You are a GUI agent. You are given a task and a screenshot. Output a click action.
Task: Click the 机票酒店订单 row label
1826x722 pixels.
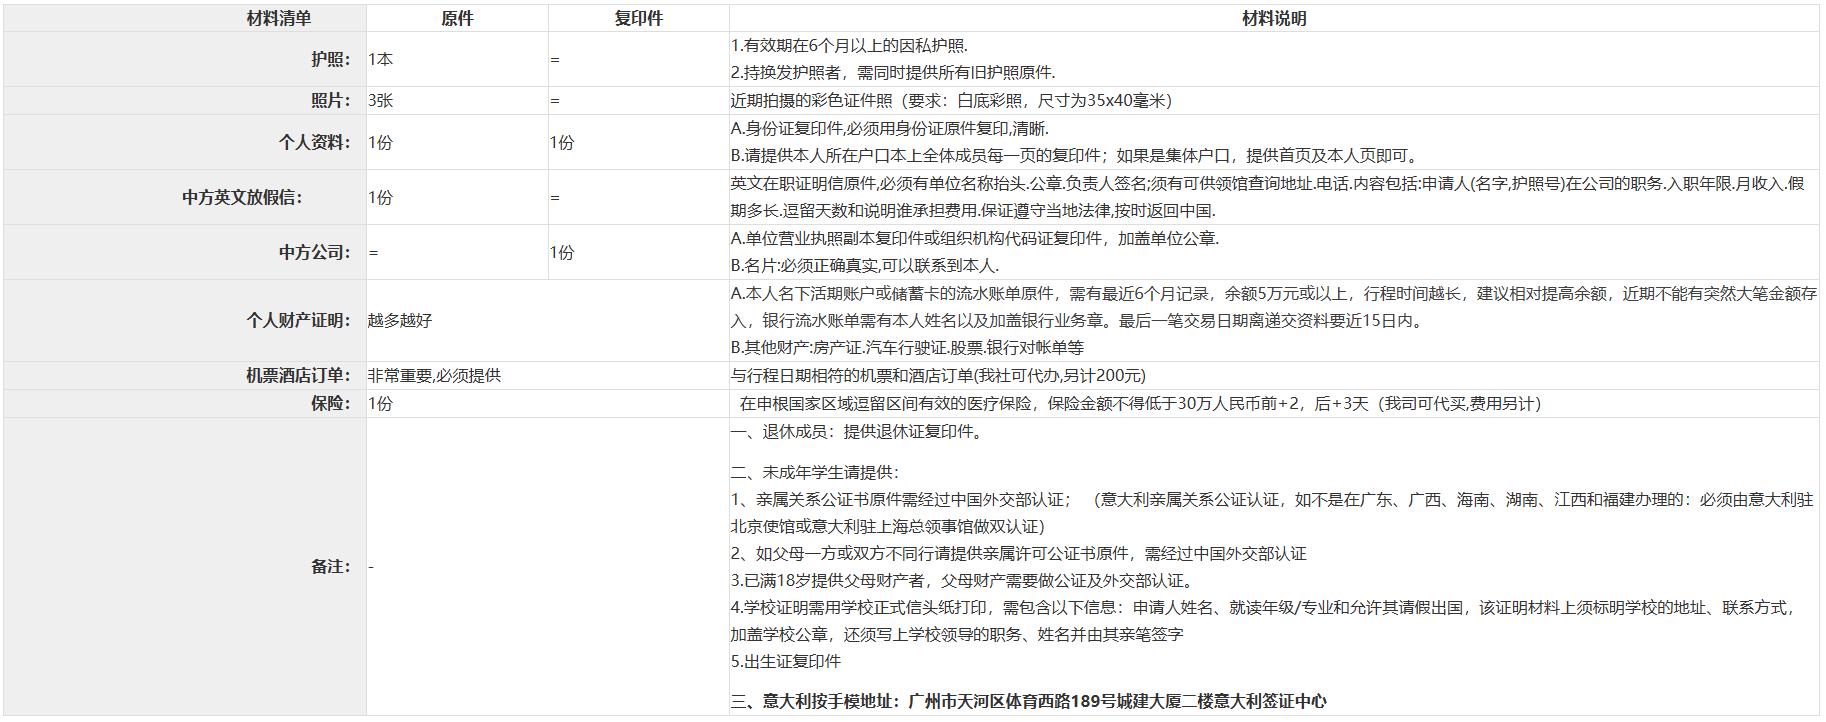coord(298,375)
